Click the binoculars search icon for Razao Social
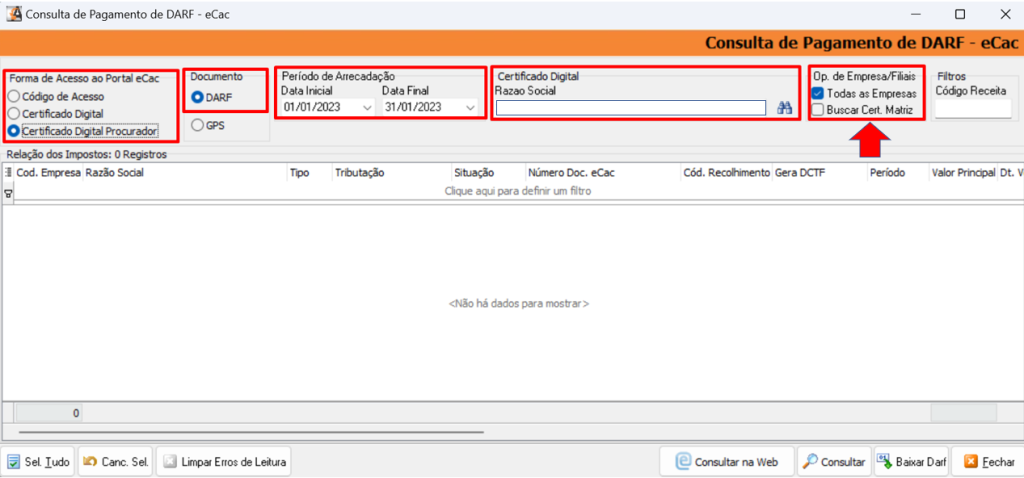1024x478 pixels. (x=784, y=108)
